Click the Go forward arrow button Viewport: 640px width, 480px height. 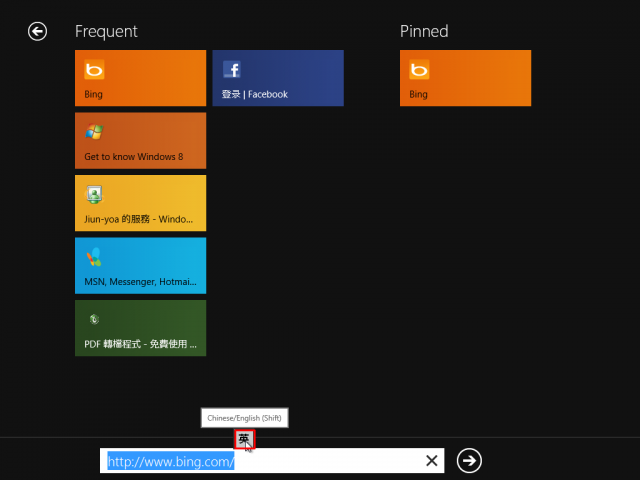469,461
